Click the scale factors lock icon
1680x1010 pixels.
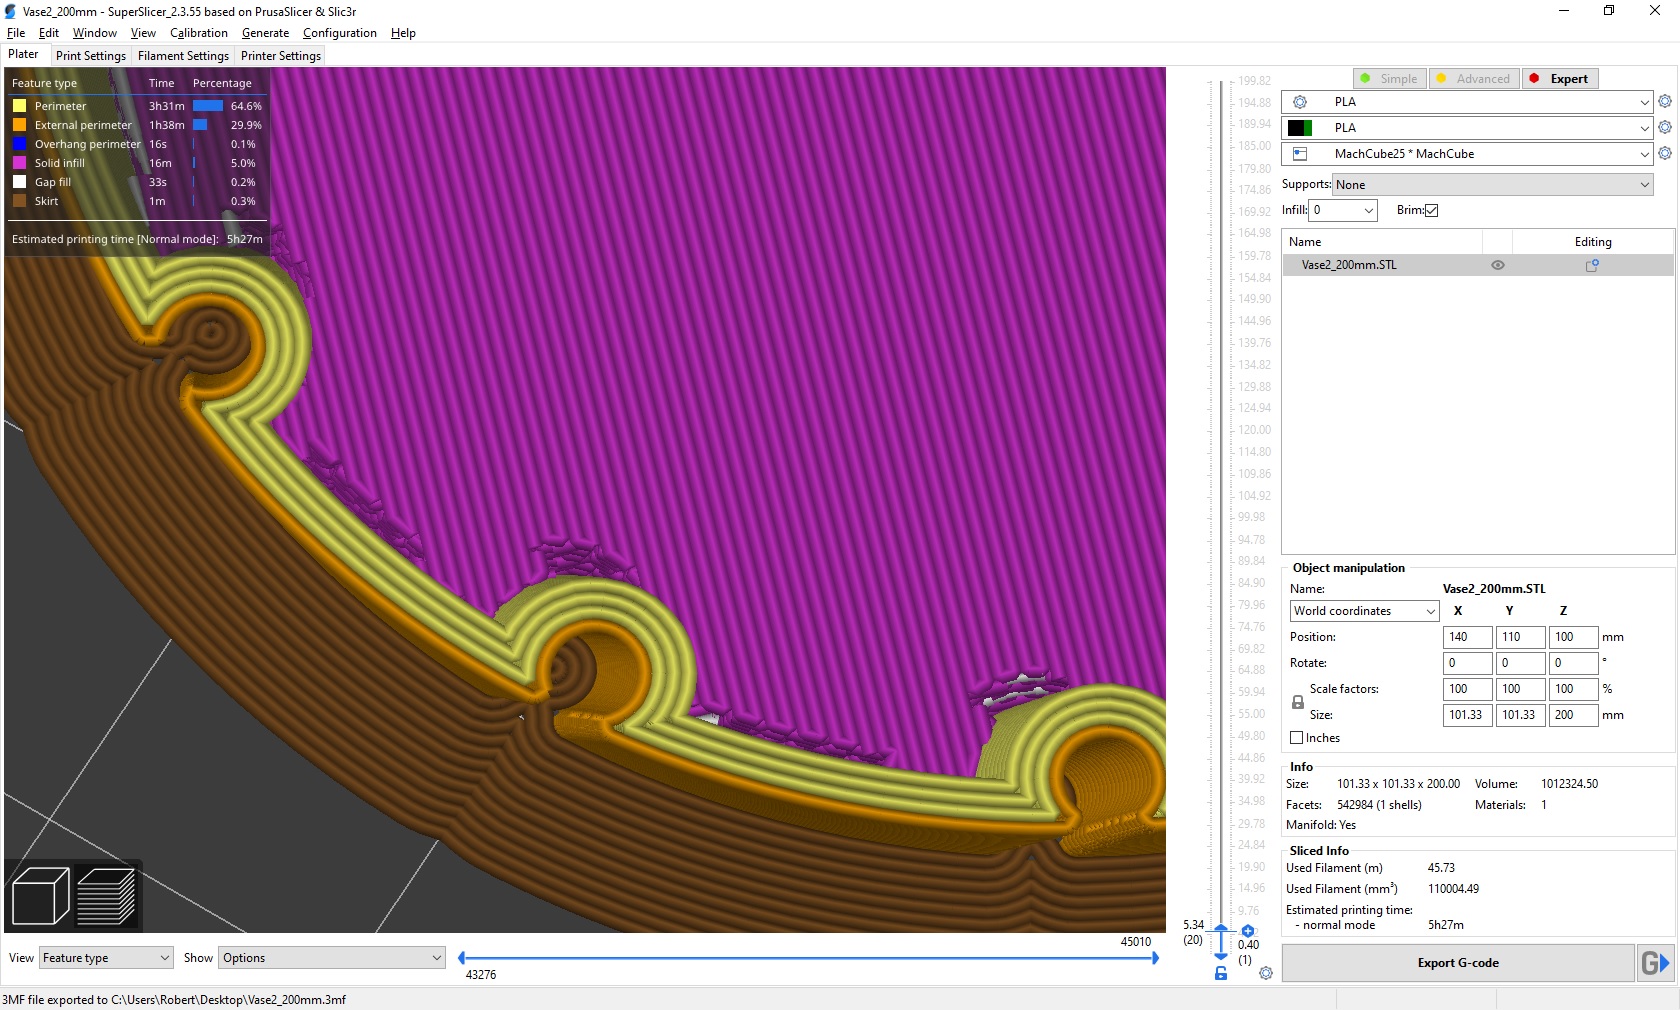click(1297, 703)
